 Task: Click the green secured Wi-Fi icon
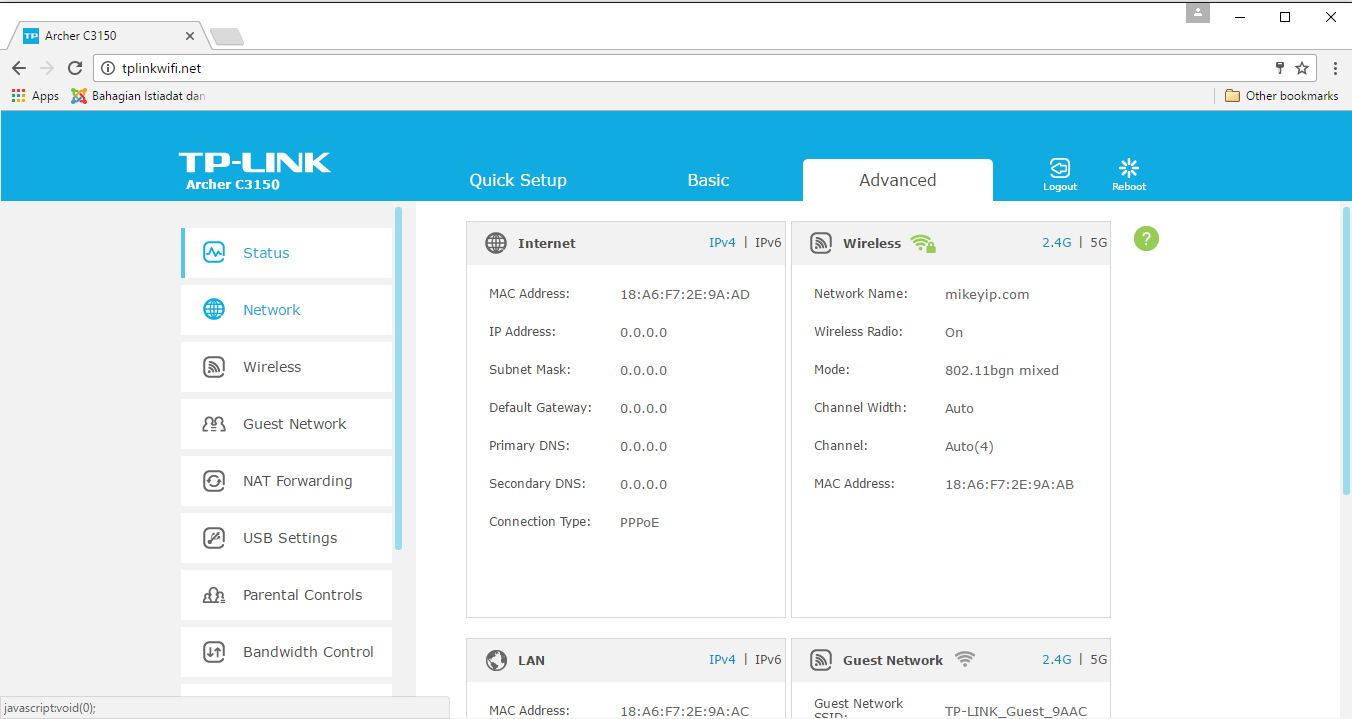click(923, 243)
